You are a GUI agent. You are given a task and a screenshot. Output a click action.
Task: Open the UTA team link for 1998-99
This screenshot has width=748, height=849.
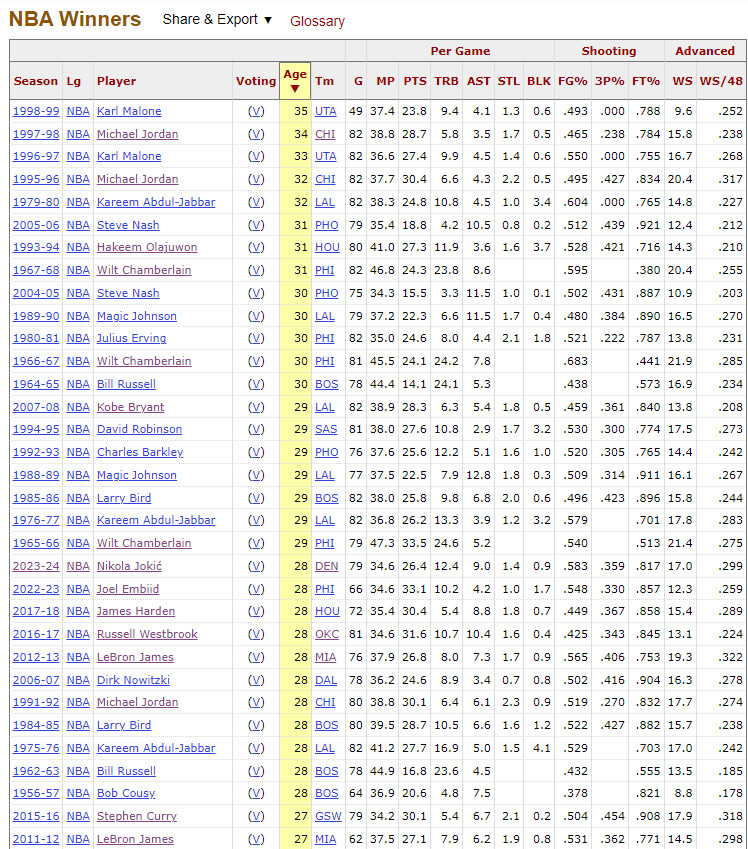click(326, 111)
